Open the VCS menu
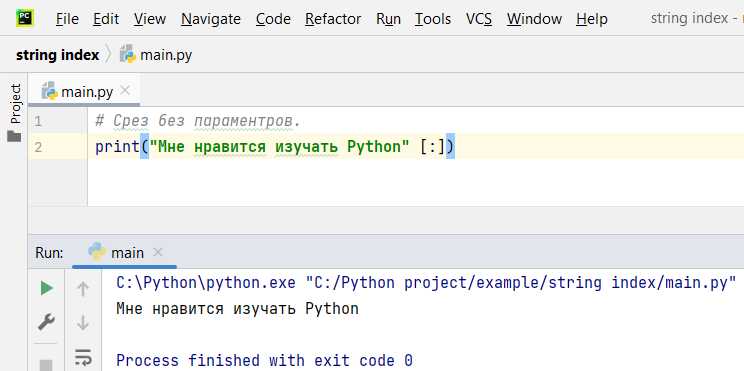Viewport: 744px width, 371px height. coord(479,19)
